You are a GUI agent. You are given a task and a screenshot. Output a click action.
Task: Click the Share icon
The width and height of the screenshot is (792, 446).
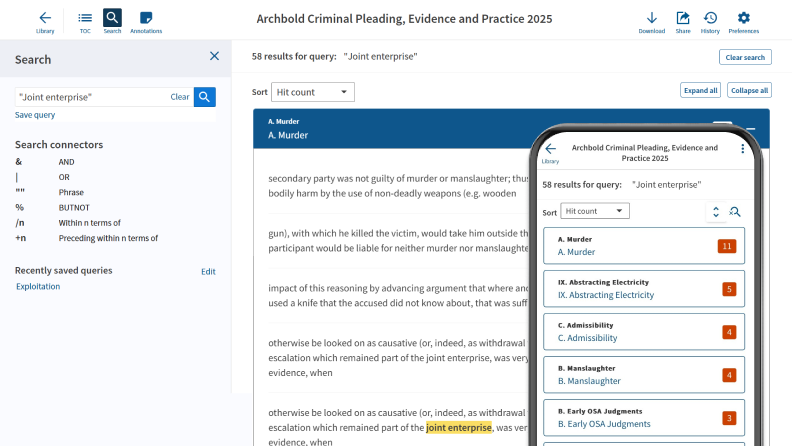click(683, 21)
